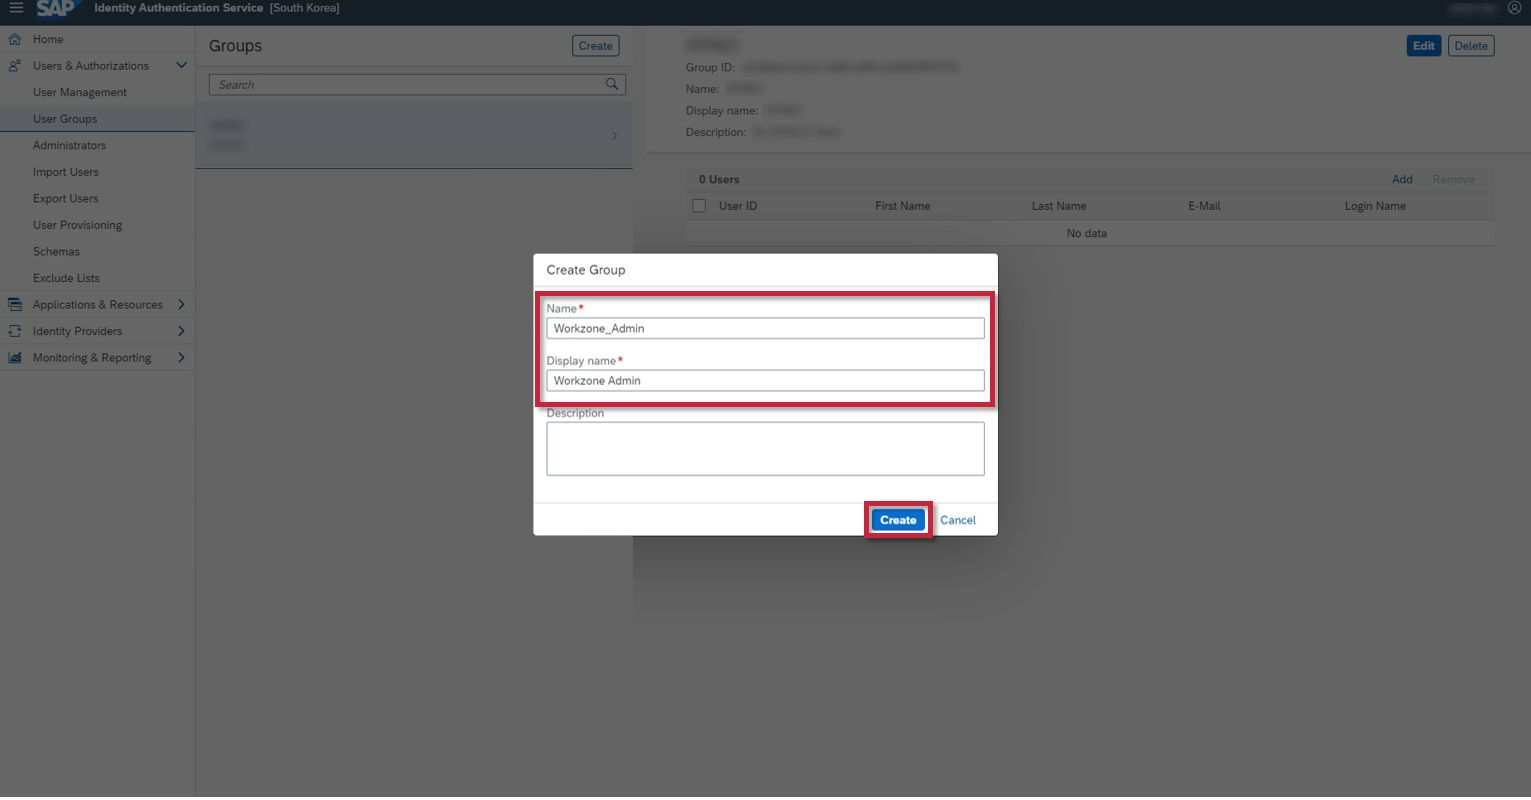Open the user profile icon
Screen dimensions: 1531x800
tap(1514, 8)
